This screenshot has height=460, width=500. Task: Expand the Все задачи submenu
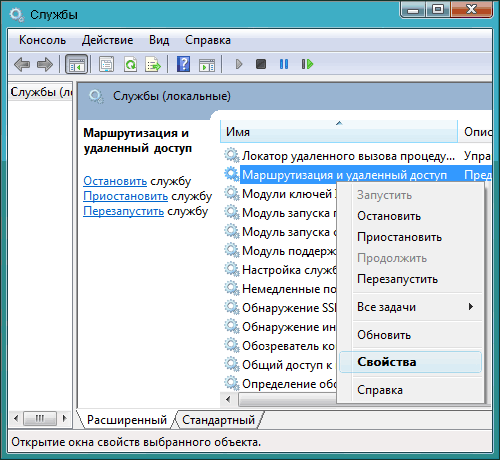pos(411,307)
